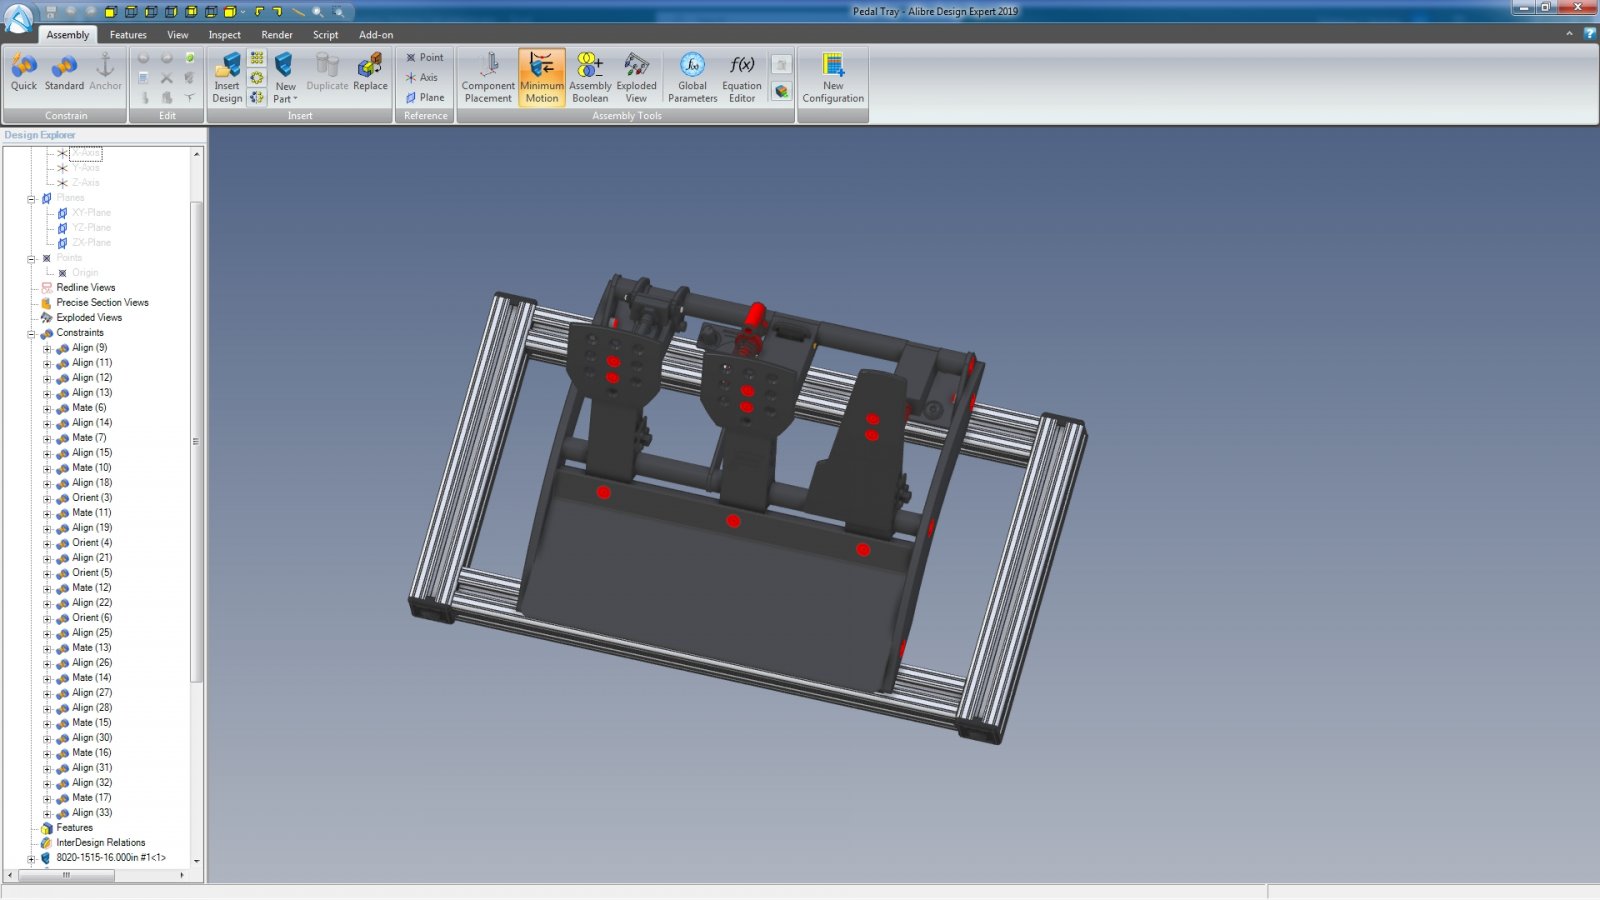Expand the Align (9) constraint

point(47,349)
